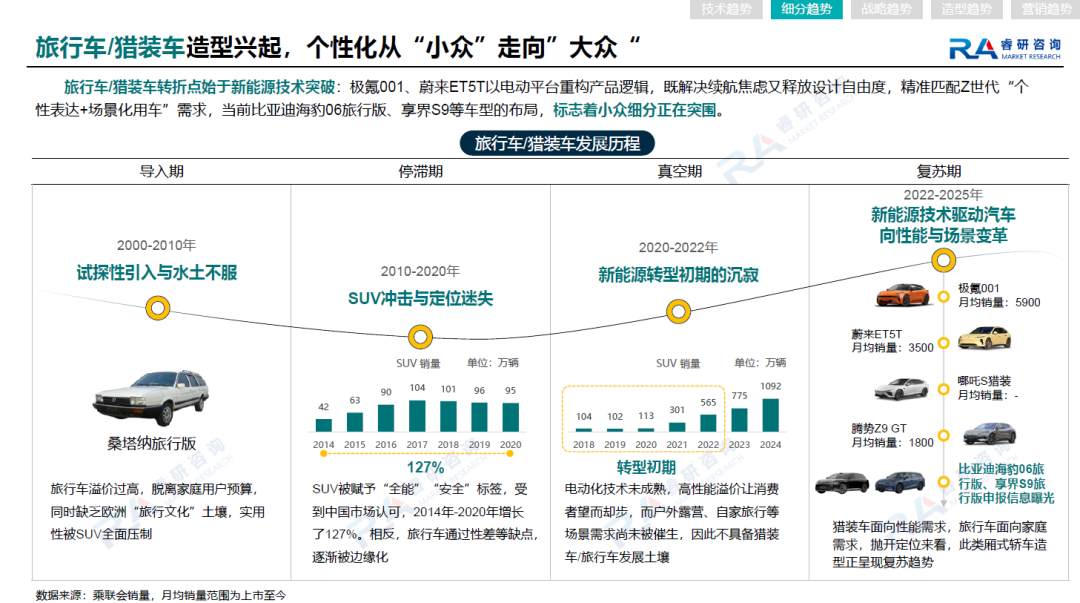Click the 2015 bar labeled 63
The image size is (1080, 603).
[x=355, y=422]
